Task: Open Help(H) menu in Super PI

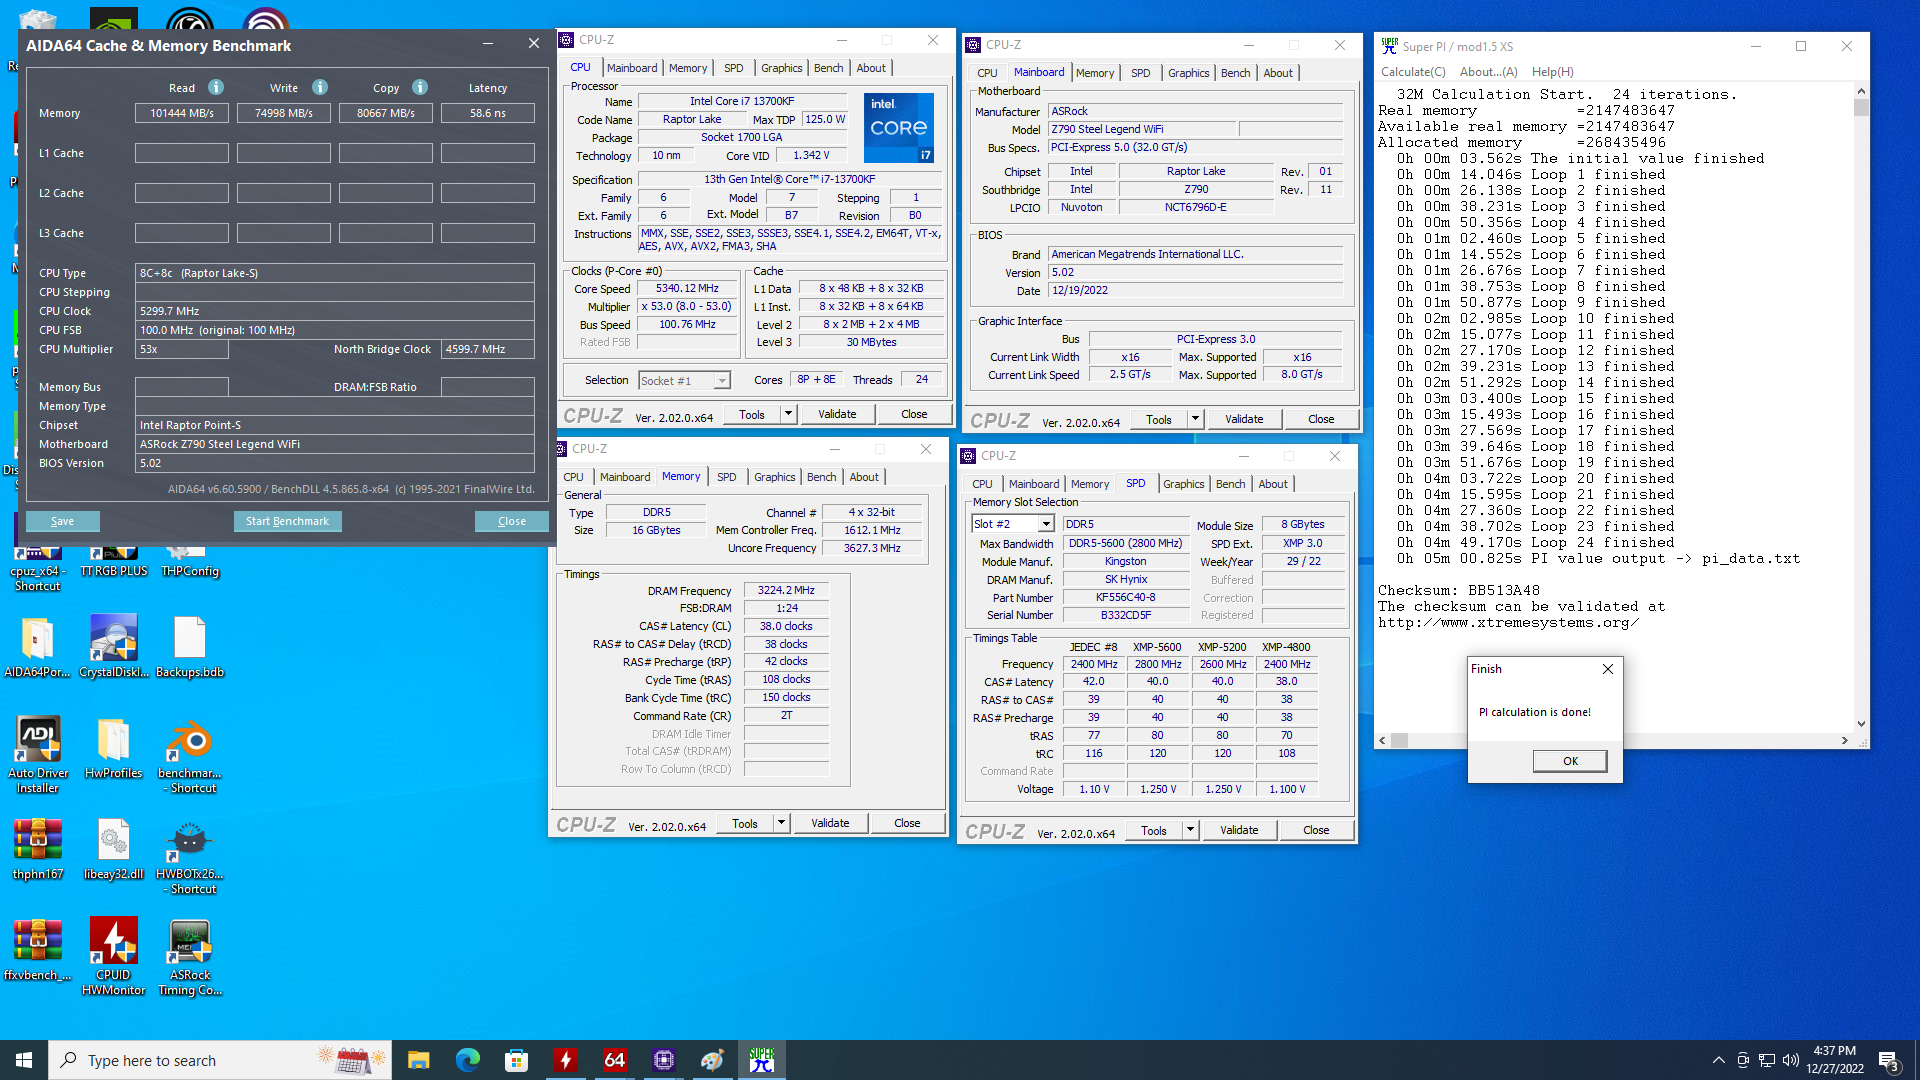Action: pyautogui.click(x=1552, y=72)
